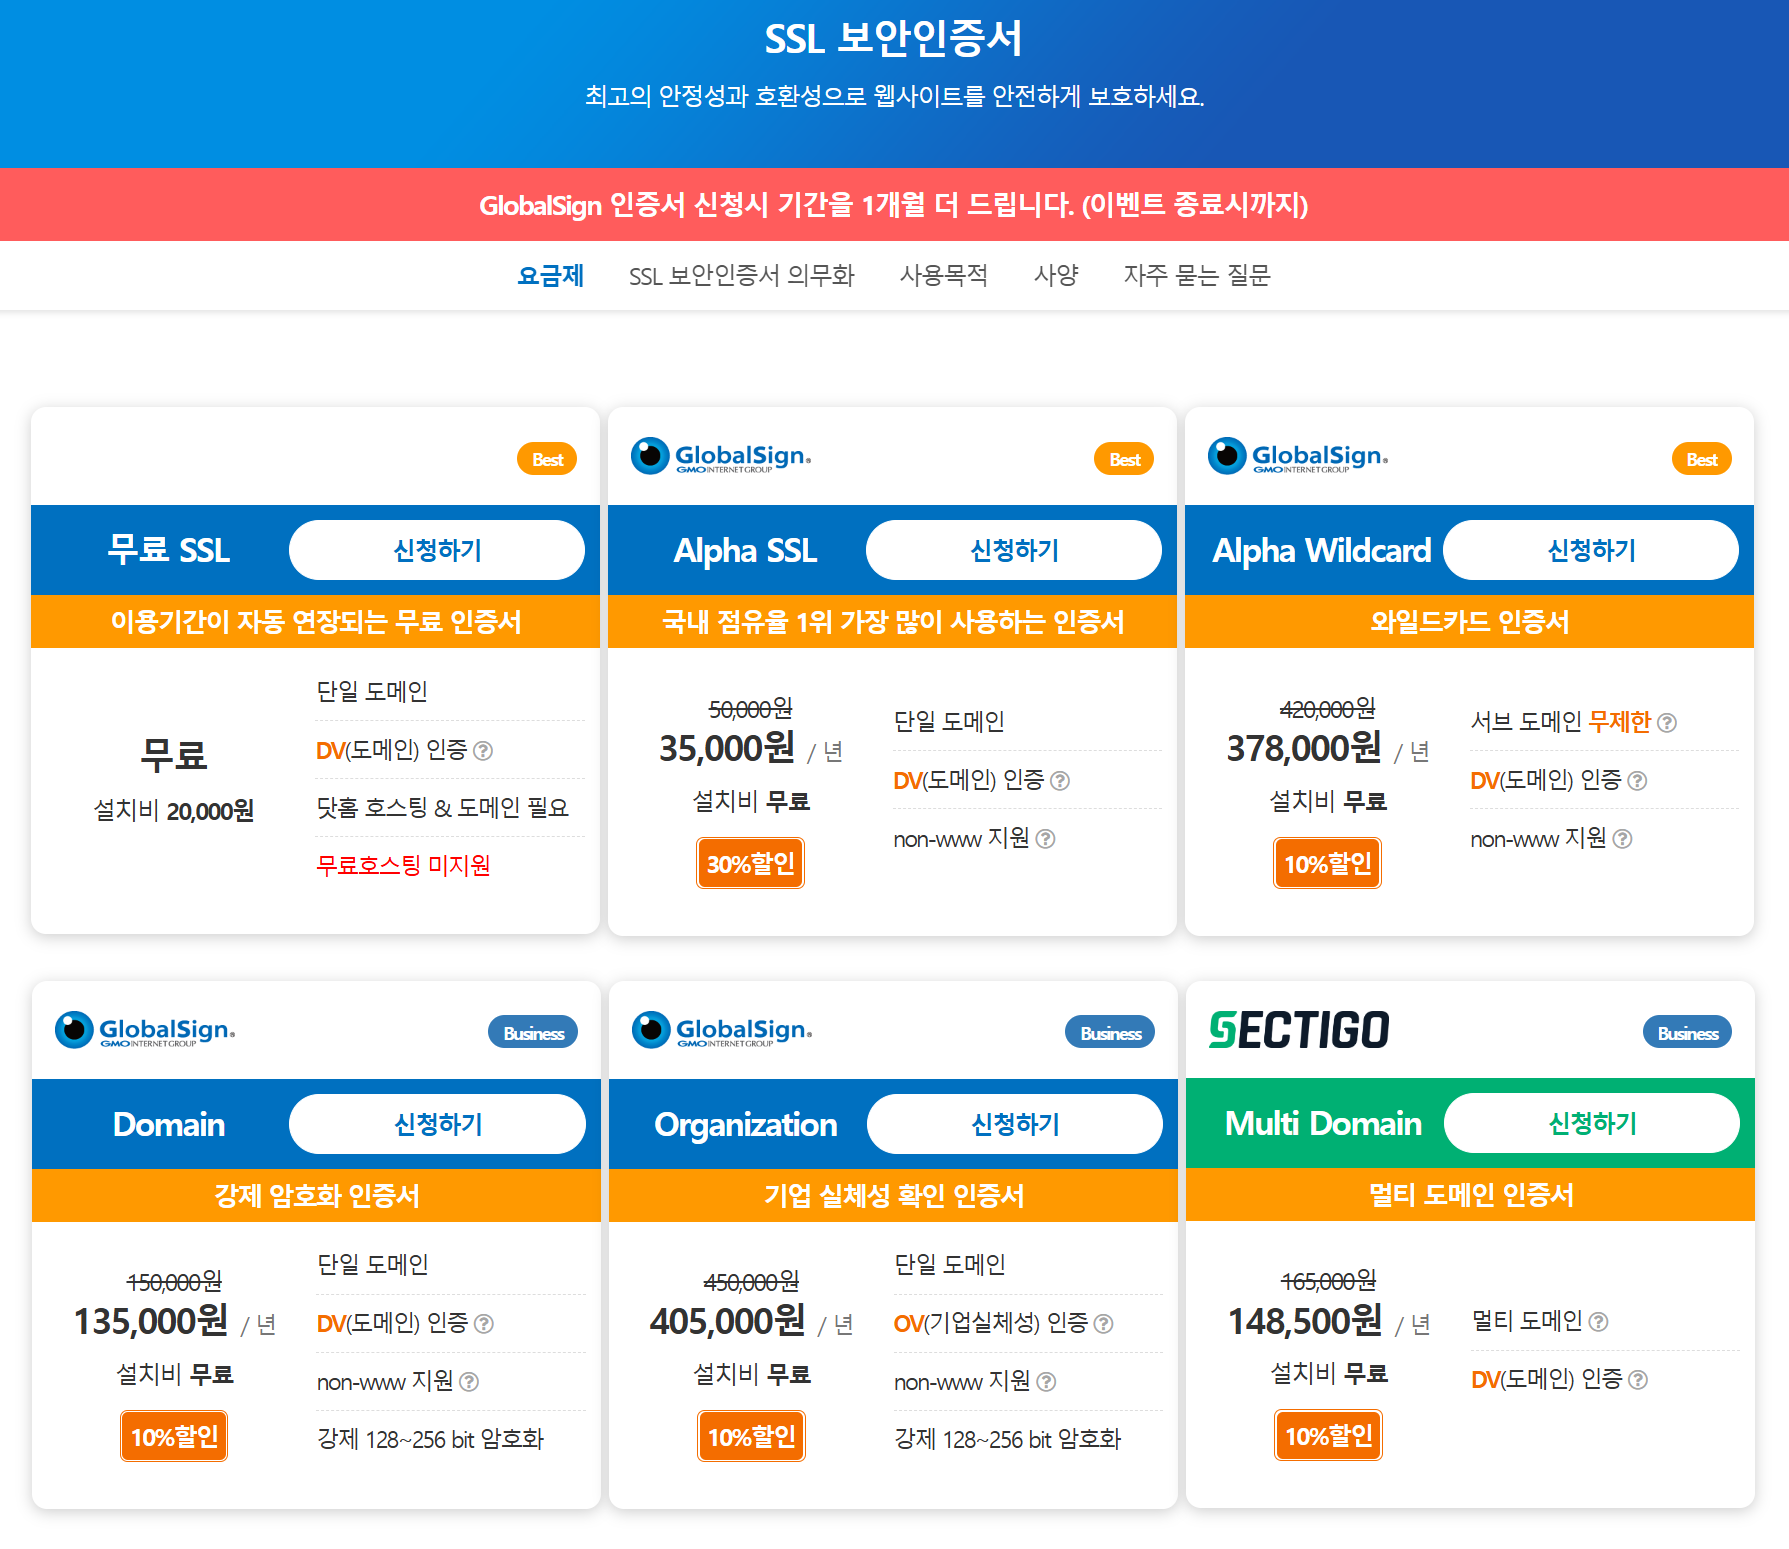
Task: Click 135,000원 price on Domain card
Action: click(x=151, y=1321)
